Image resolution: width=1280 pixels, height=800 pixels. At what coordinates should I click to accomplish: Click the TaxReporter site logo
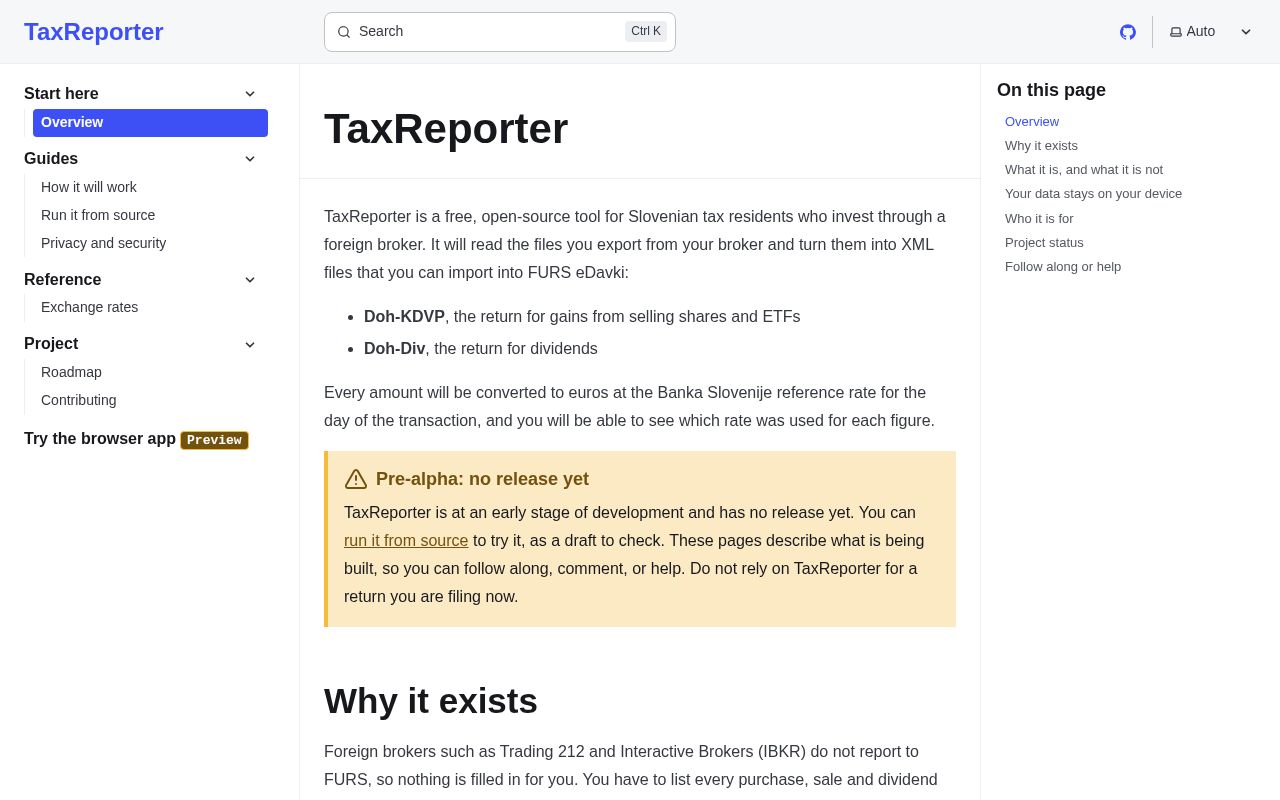click(x=94, y=32)
